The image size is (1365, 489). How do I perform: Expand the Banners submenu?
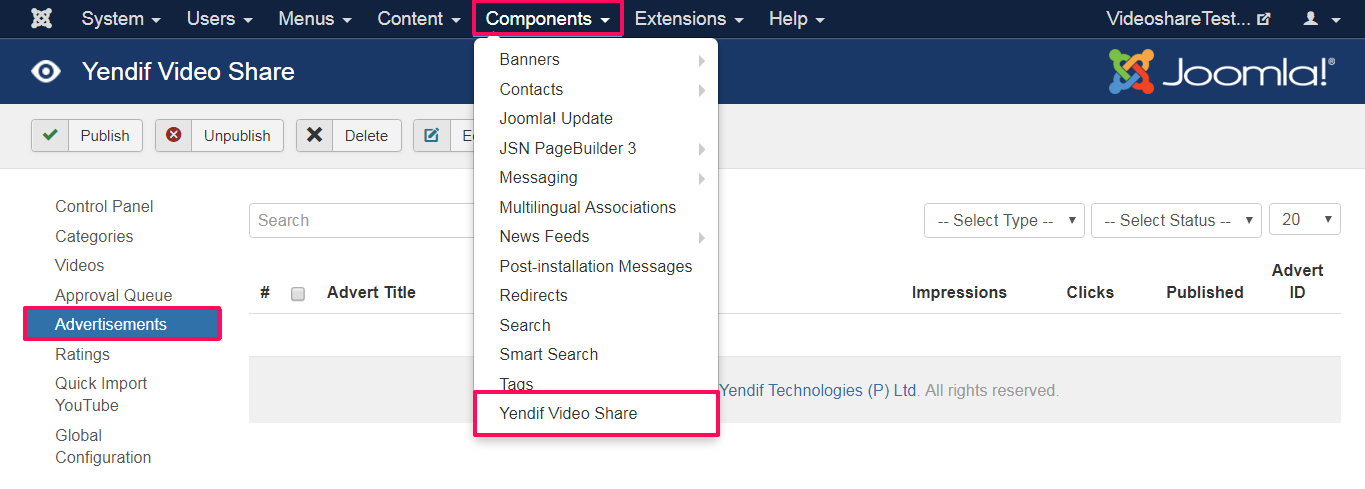pyautogui.click(x=596, y=60)
